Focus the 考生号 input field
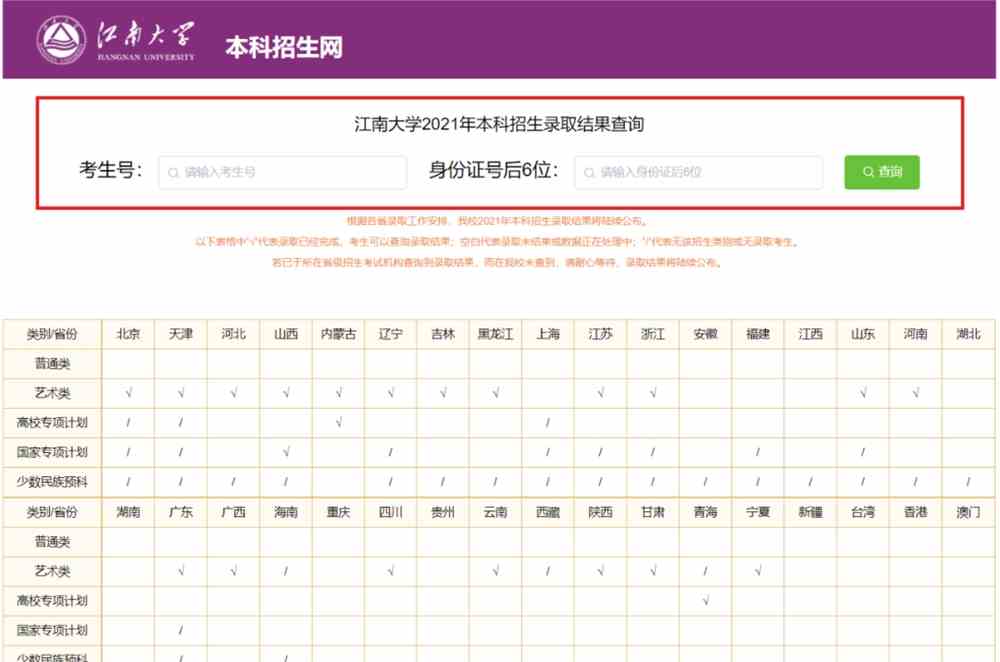Image resolution: width=1000 pixels, height=662 pixels. pos(283,172)
